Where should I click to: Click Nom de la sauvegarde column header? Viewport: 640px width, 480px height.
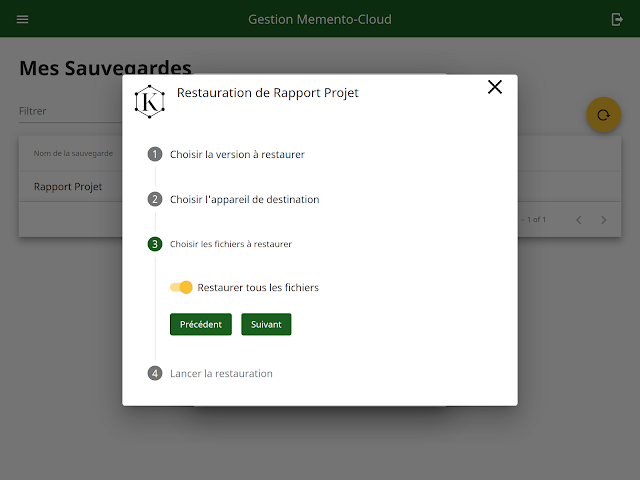tap(73, 153)
